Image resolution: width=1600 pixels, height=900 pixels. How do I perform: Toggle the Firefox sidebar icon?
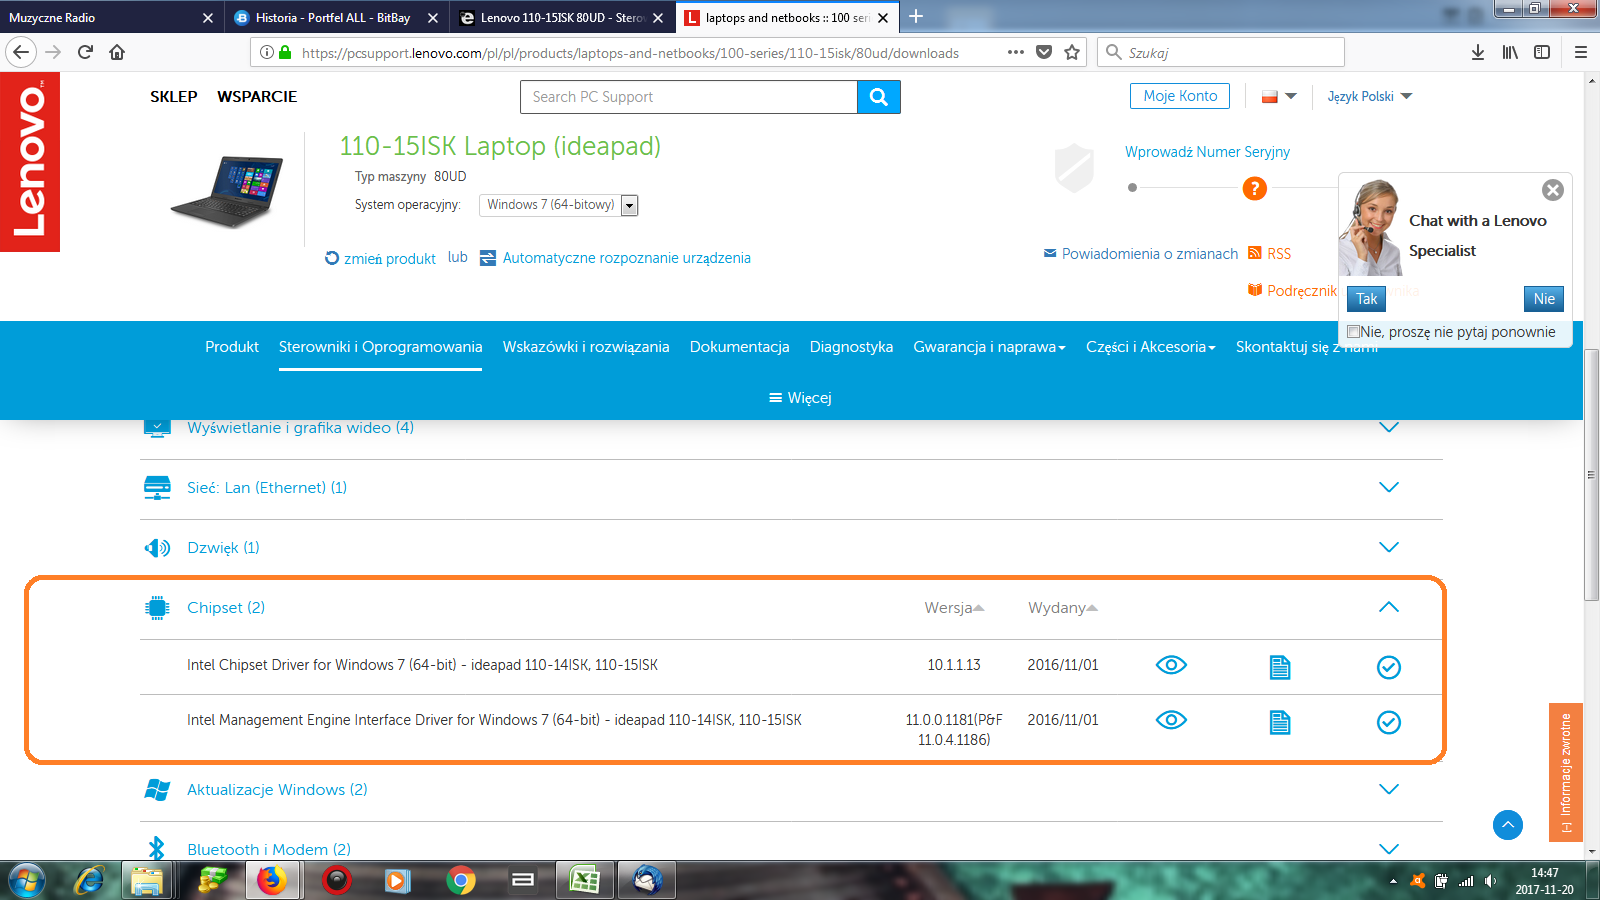pyautogui.click(x=1542, y=52)
